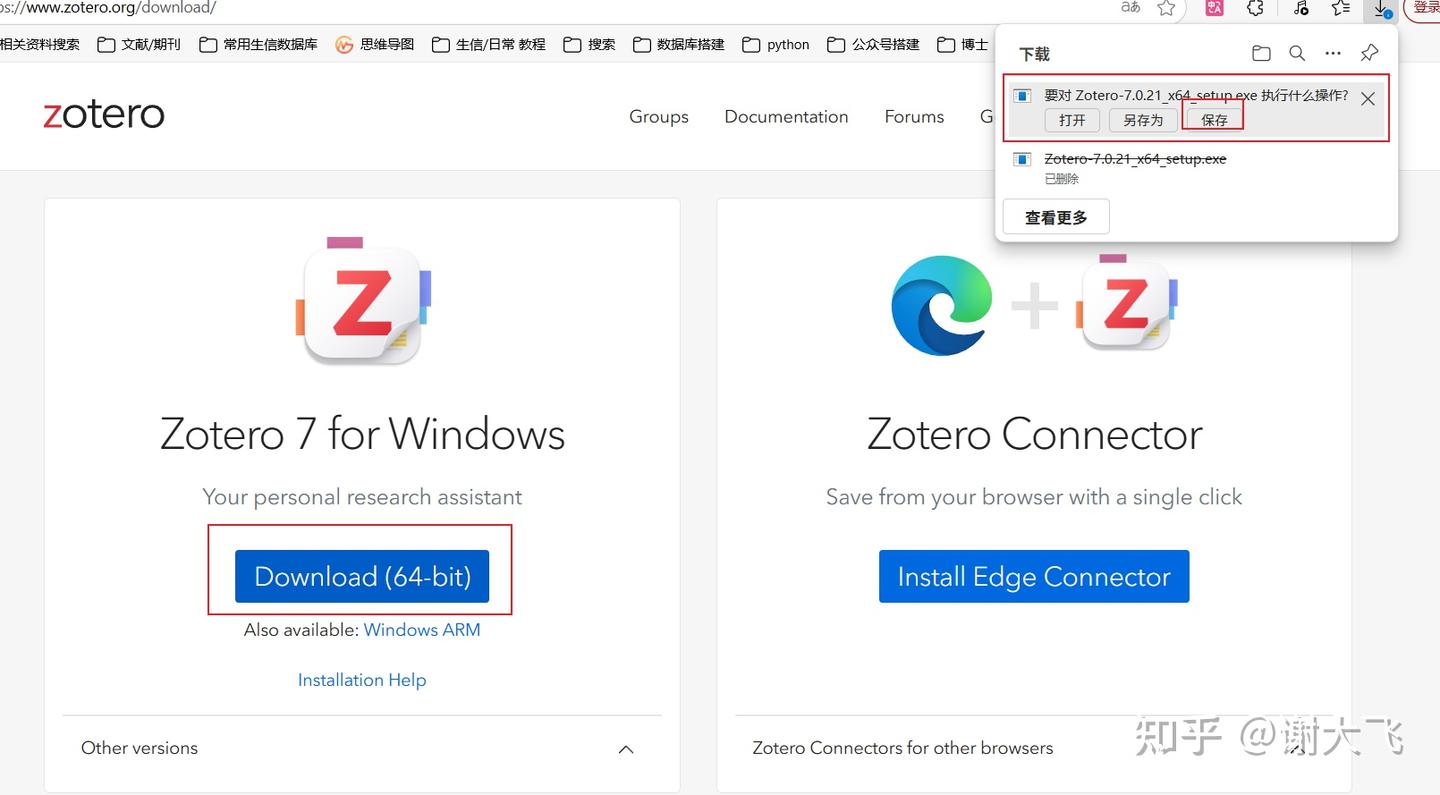Click the Zotero-7.0.21 installer file icon
Viewport: 1440px width, 795px height.
point(1021,158)
